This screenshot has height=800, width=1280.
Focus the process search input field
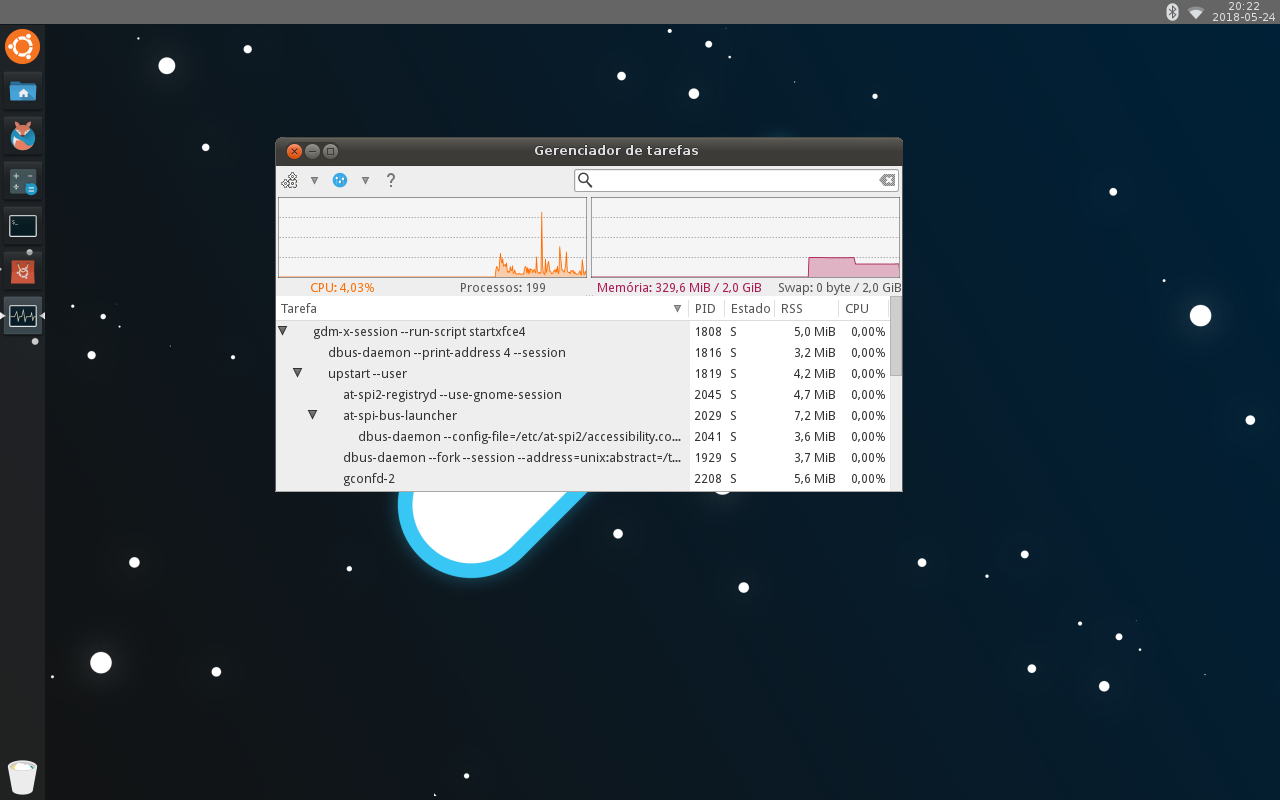[736, 180]
